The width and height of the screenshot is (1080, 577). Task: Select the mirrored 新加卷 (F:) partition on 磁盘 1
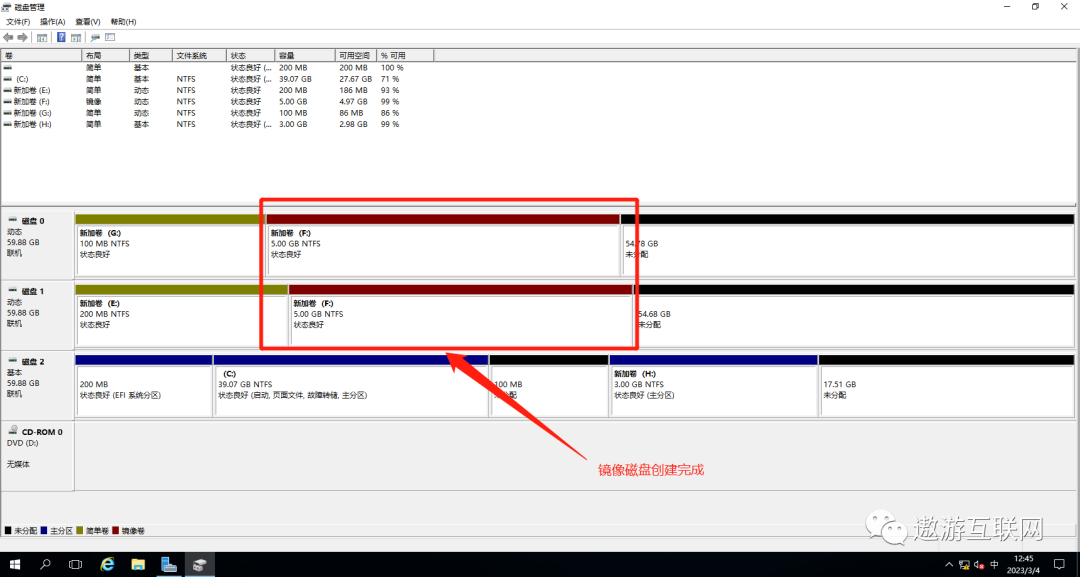(x=461, y=315)
